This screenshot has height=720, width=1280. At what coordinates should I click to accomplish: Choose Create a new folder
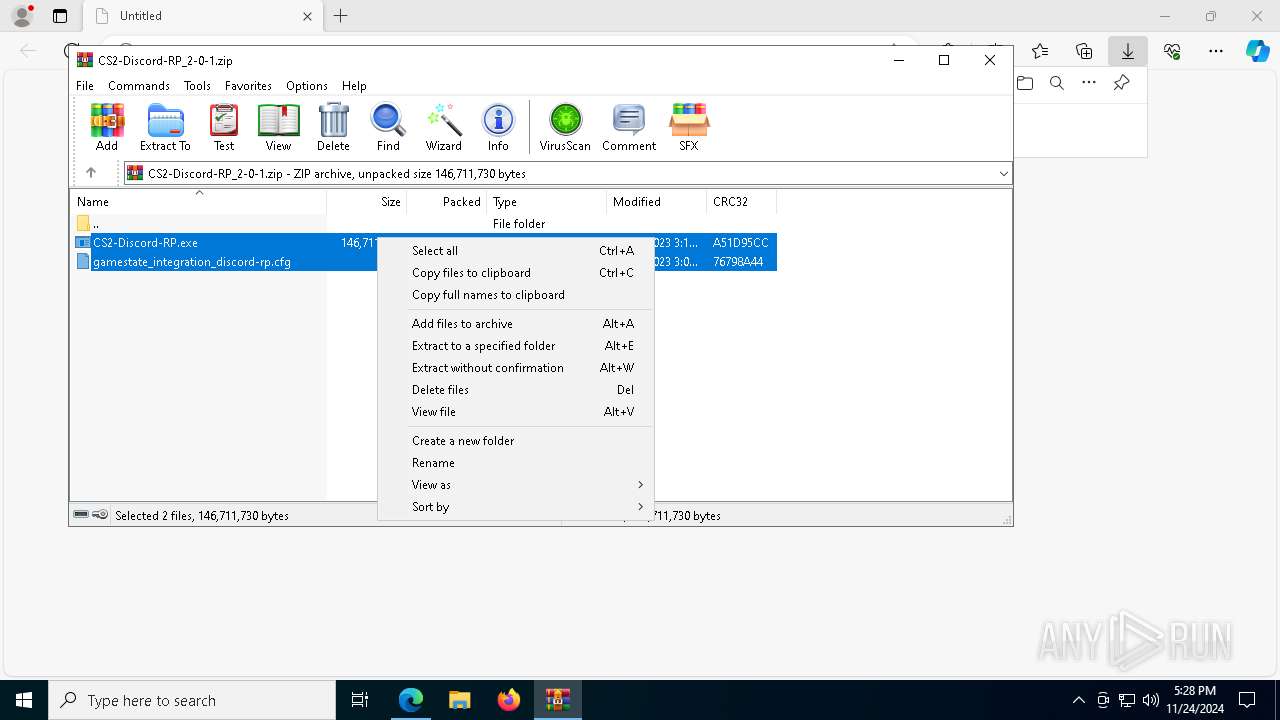pyautogui.click(x=515, y=441)
